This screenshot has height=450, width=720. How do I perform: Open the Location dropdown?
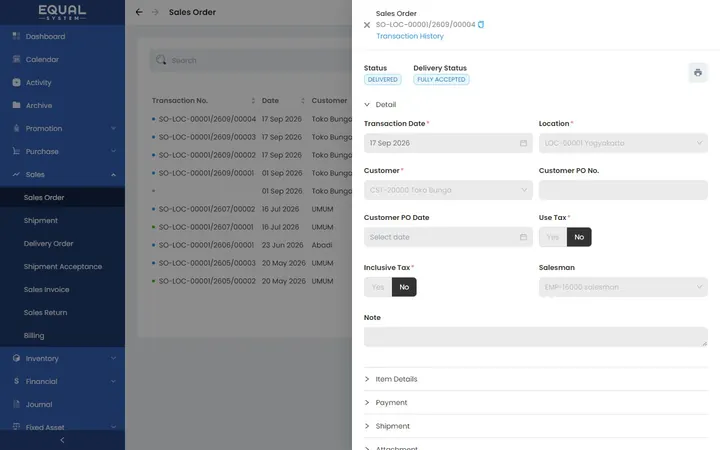(623, 143)
